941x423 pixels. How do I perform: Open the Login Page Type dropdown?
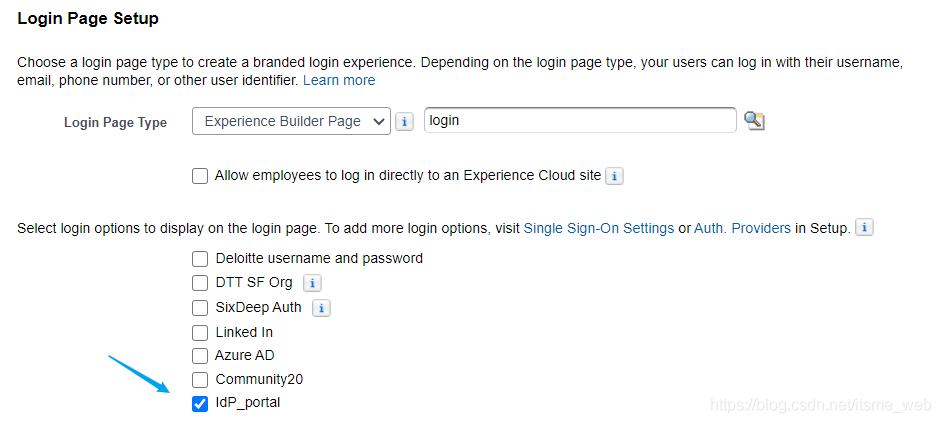click(x=291, y=121)
